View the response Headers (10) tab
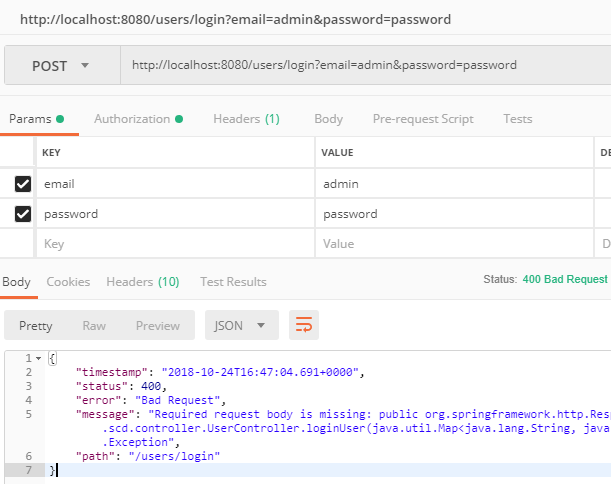The width and height of the screenshot is (611, 484). pyautogui.click(x=143, y=282)
